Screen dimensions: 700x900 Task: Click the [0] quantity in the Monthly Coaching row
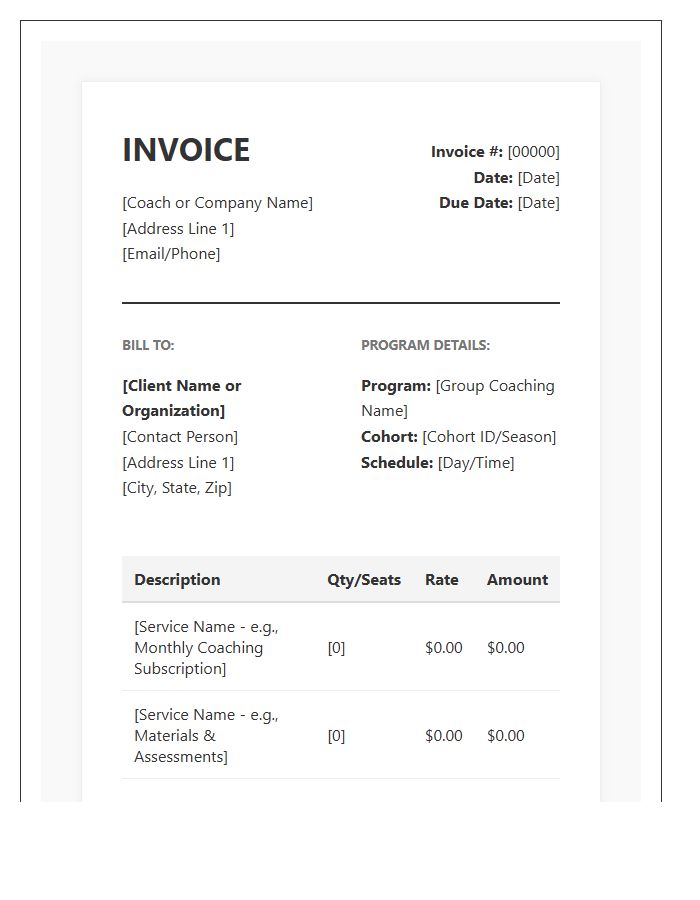336,647
